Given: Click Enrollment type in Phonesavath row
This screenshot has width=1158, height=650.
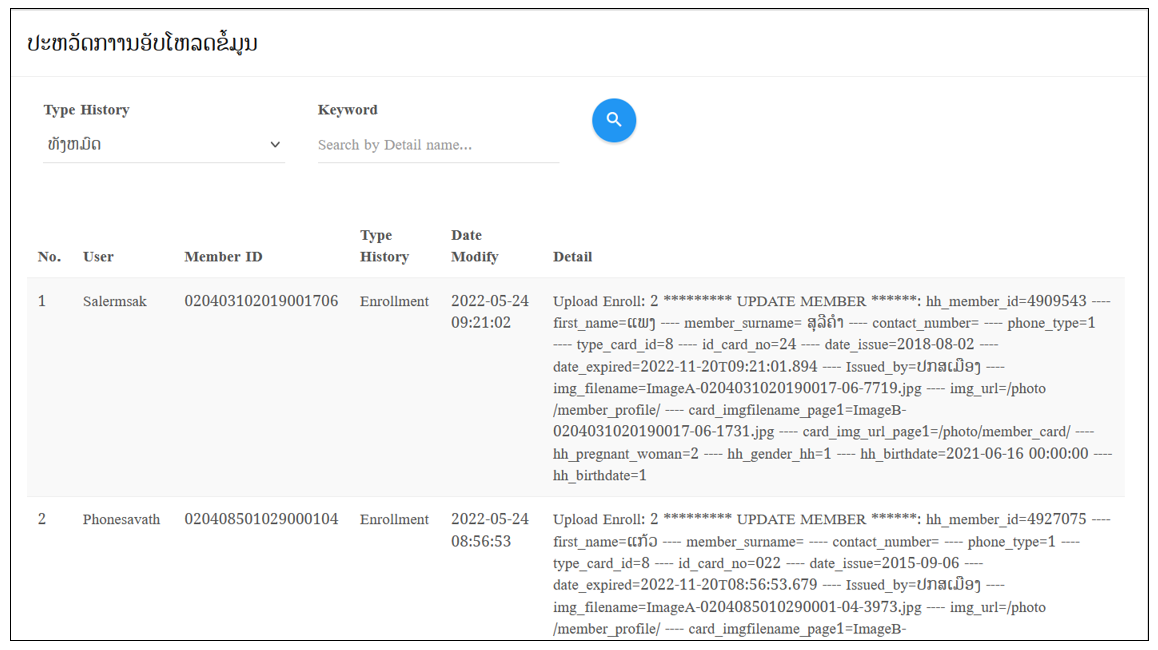Looking at the screenshot, I should tap(394, 519).
